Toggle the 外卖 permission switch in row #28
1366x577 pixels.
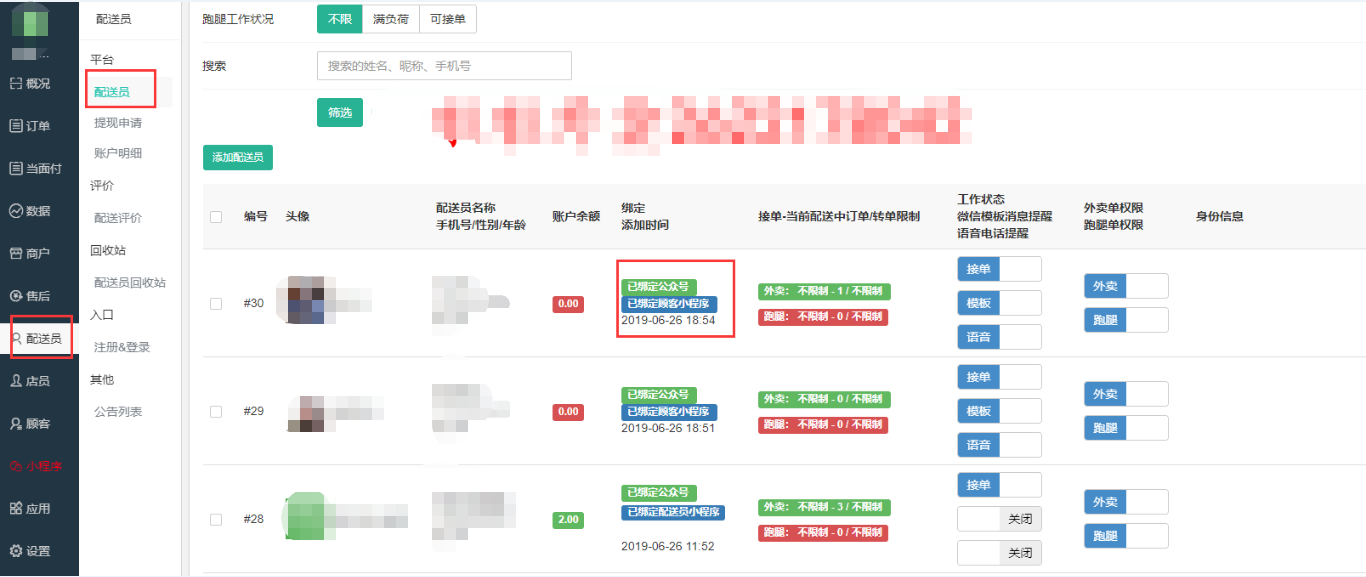click(x=1126, y=502)
